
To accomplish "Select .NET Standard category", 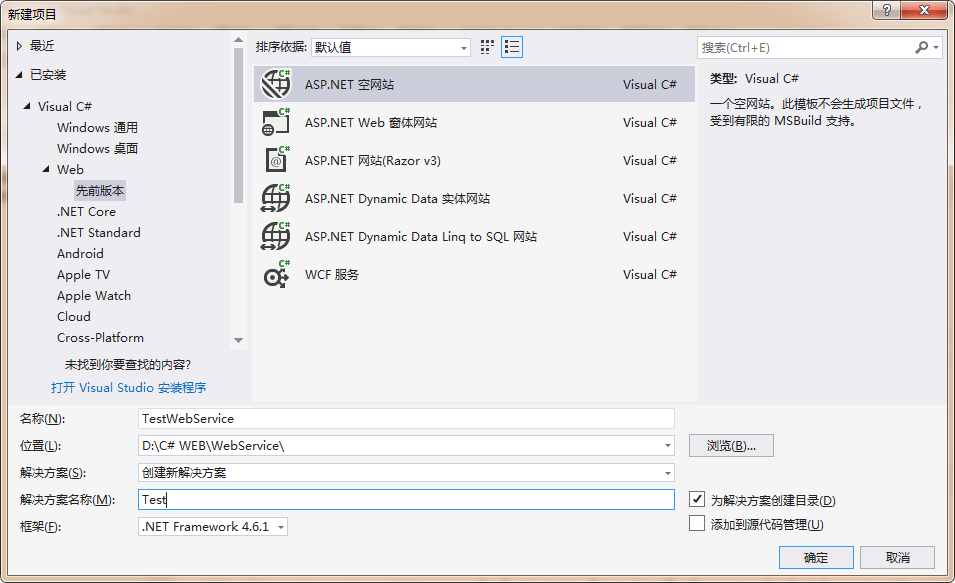I will tap(99, 232).
